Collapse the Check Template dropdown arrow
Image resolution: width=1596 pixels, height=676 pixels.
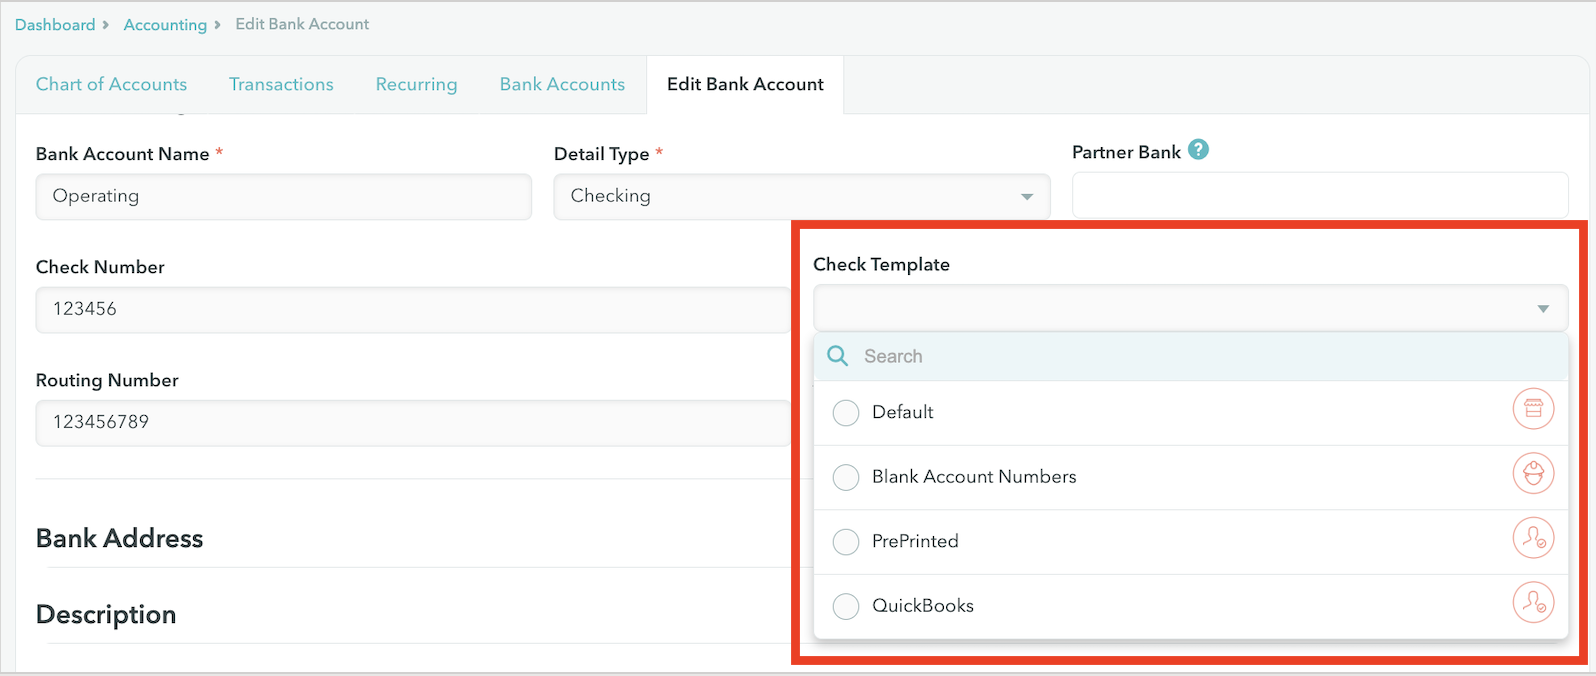(x=1543, y=309)
